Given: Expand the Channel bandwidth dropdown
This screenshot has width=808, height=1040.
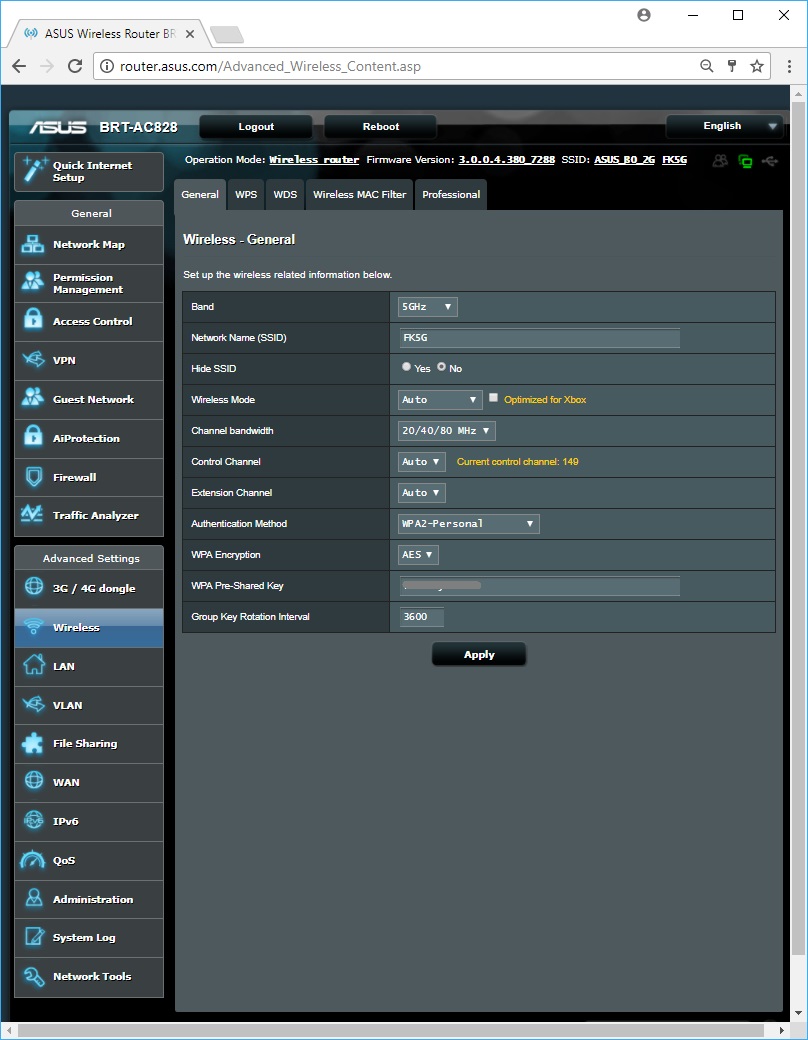Looking at the screenshot, I should pos(446,431).
